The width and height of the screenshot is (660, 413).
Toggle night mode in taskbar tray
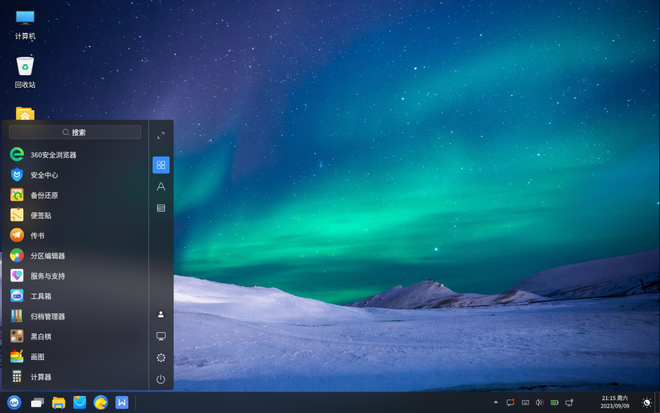click(646, 403)
